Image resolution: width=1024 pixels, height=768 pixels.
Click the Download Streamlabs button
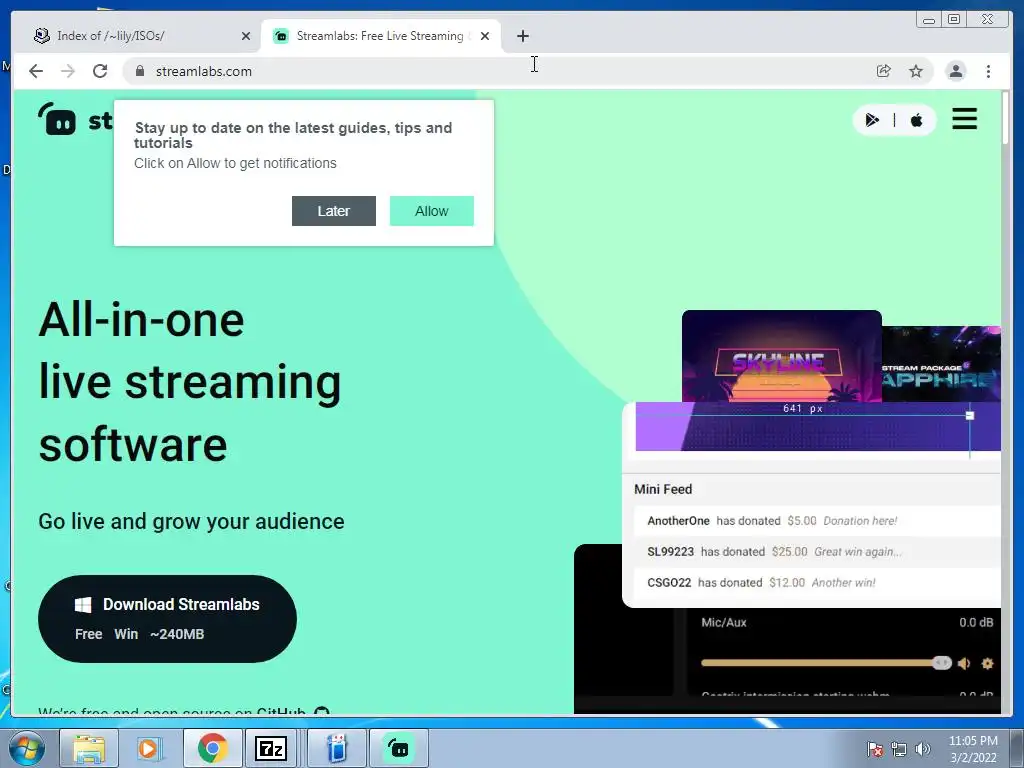(167, 618)
